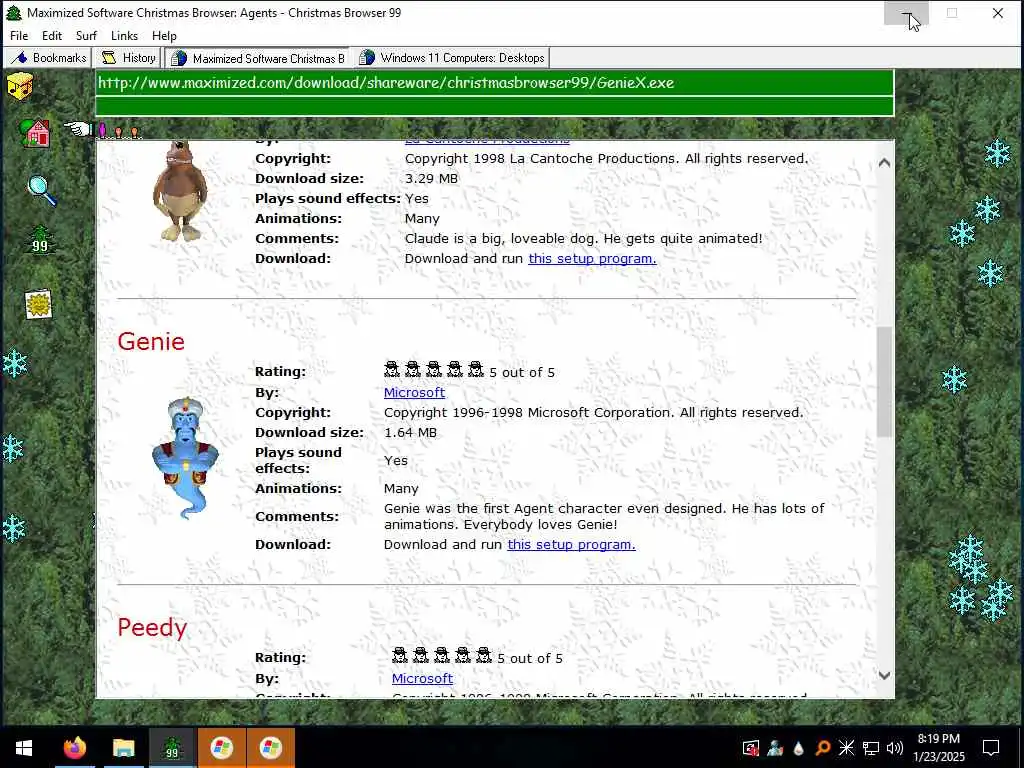Click Genie's '1.64 MB' download size
The width and height of the screenshot is (1024, 768).
pos(410,432)
